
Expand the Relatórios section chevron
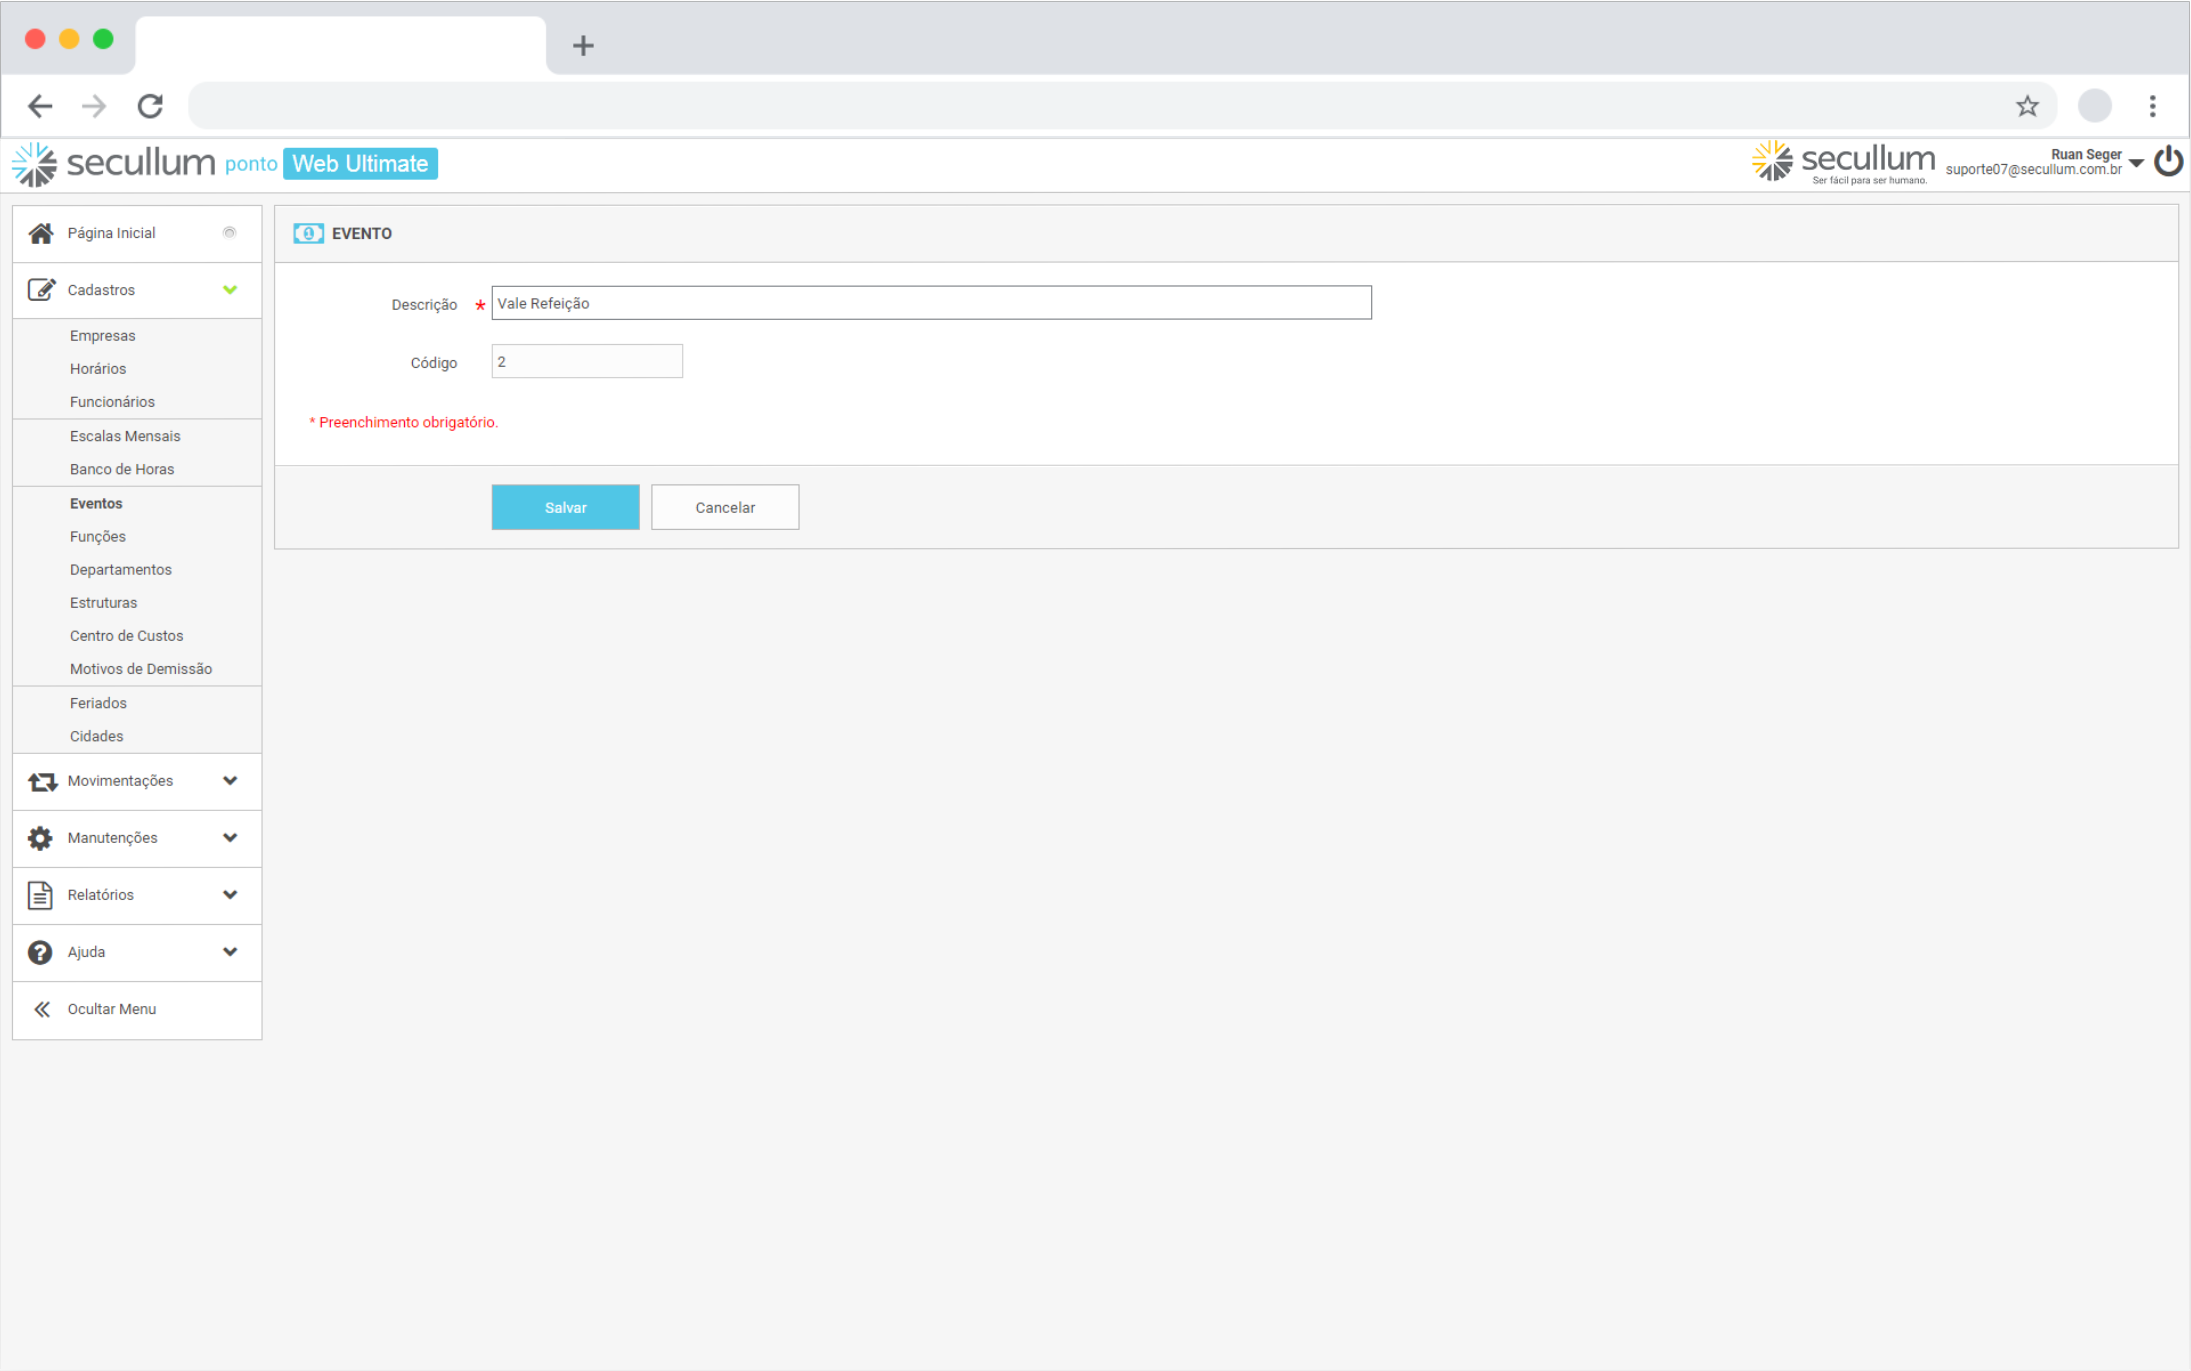pyautogui.click(x=230, y=895)
